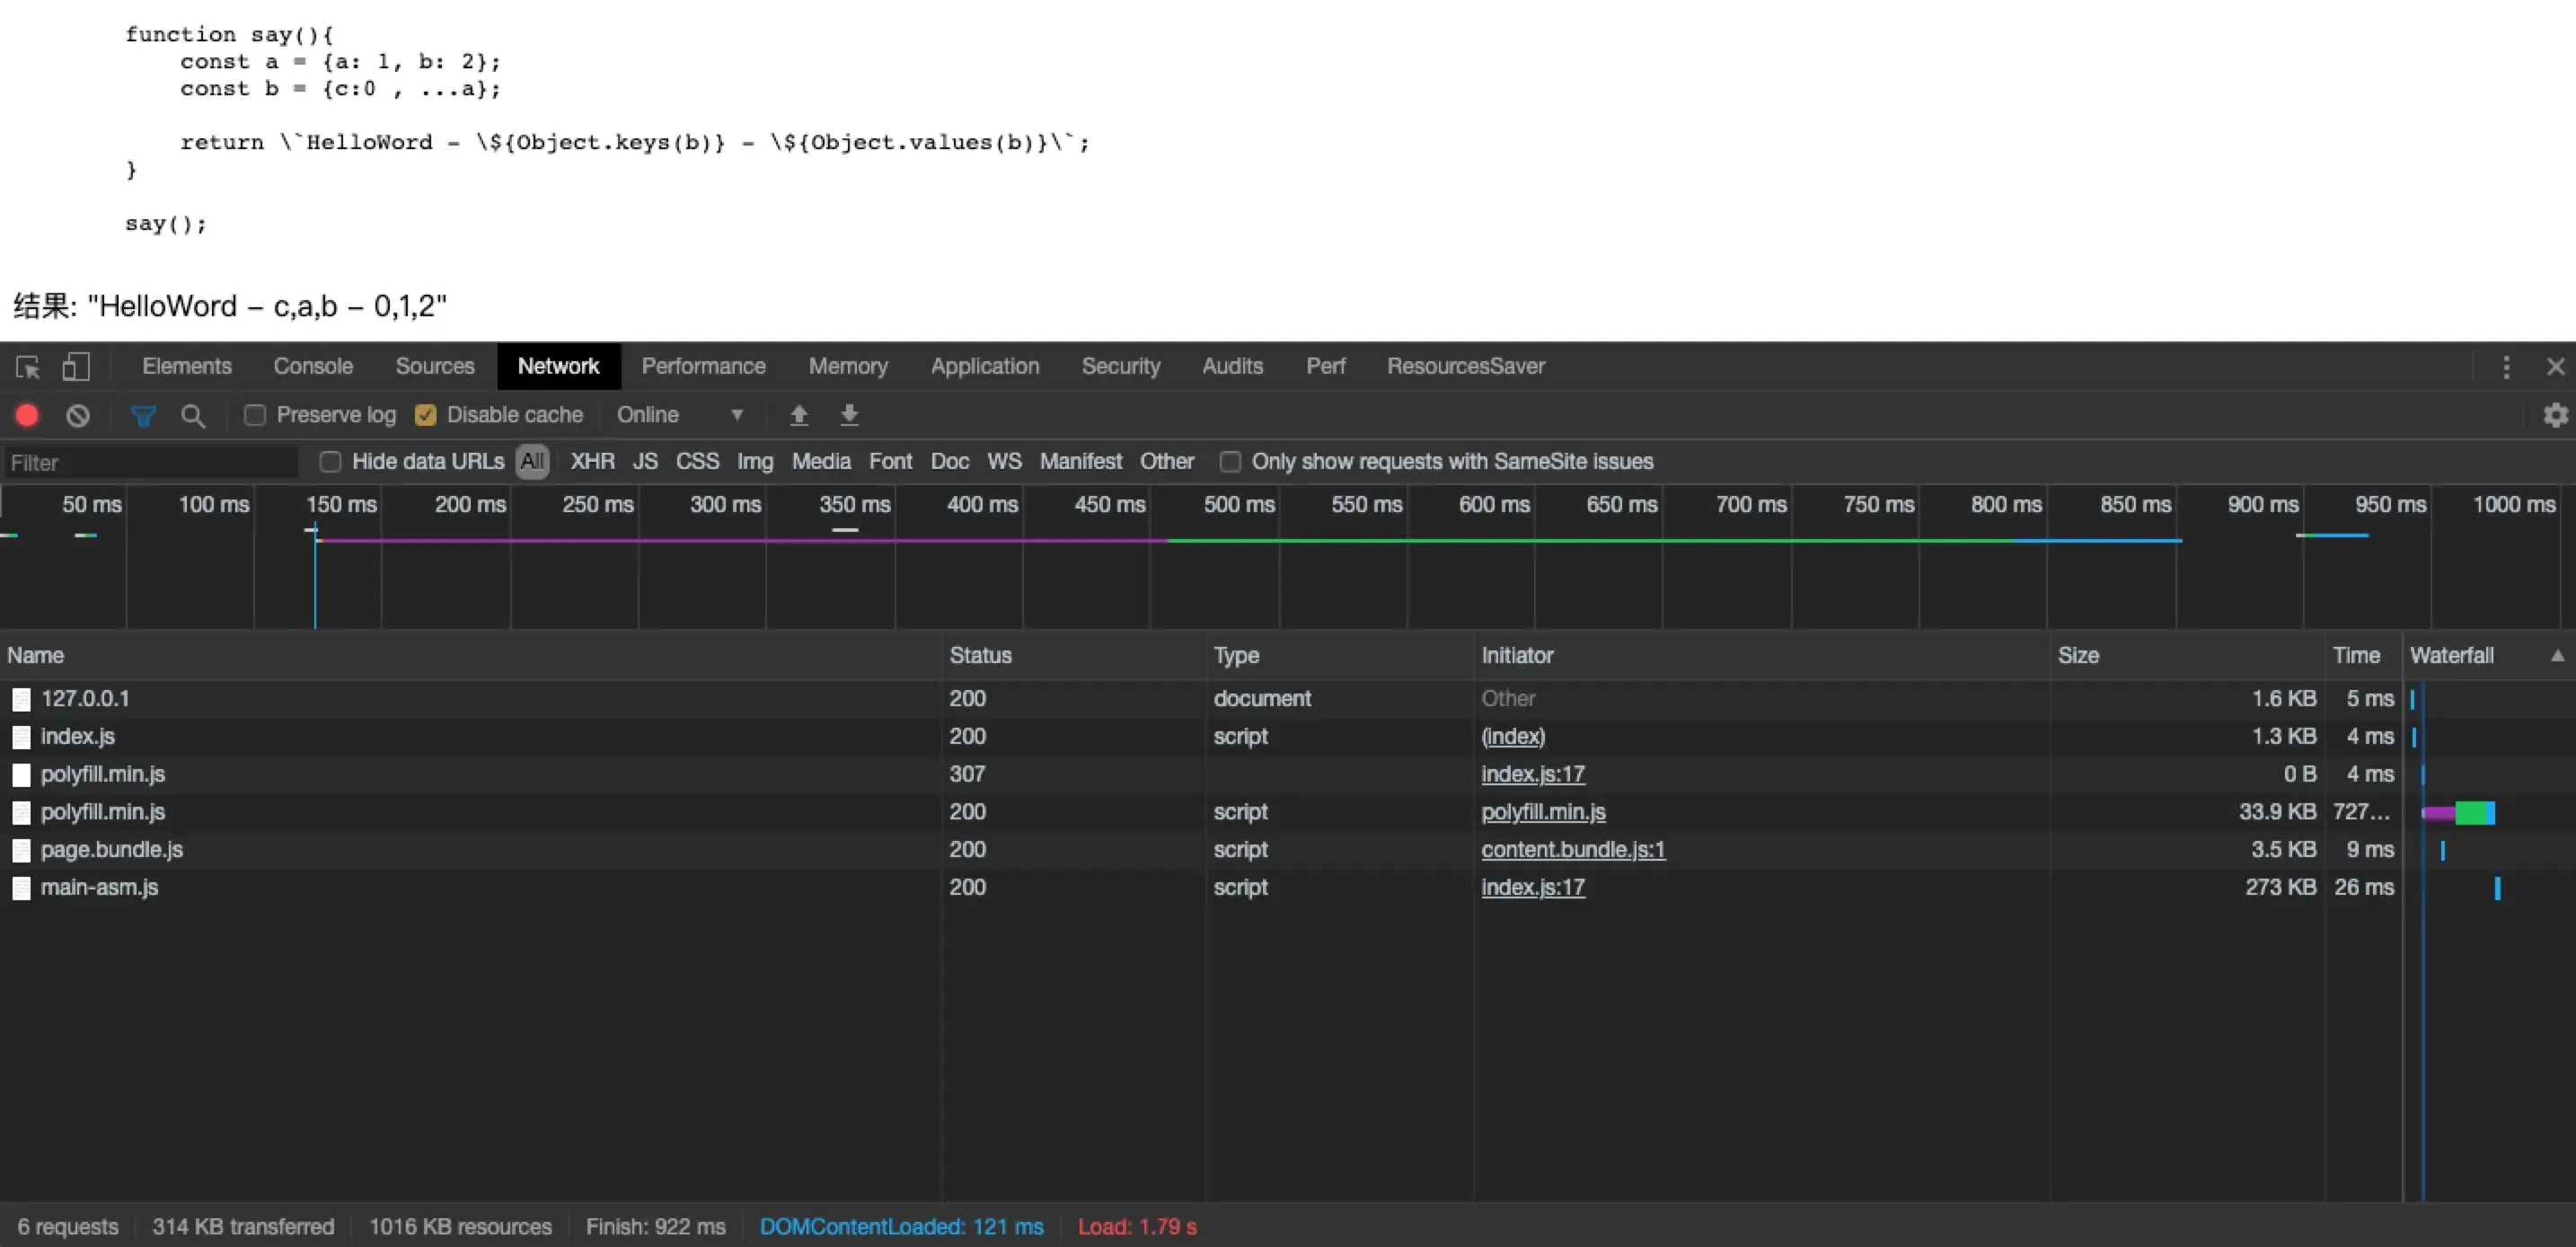Switch to the Console tab

pos(313,366)
